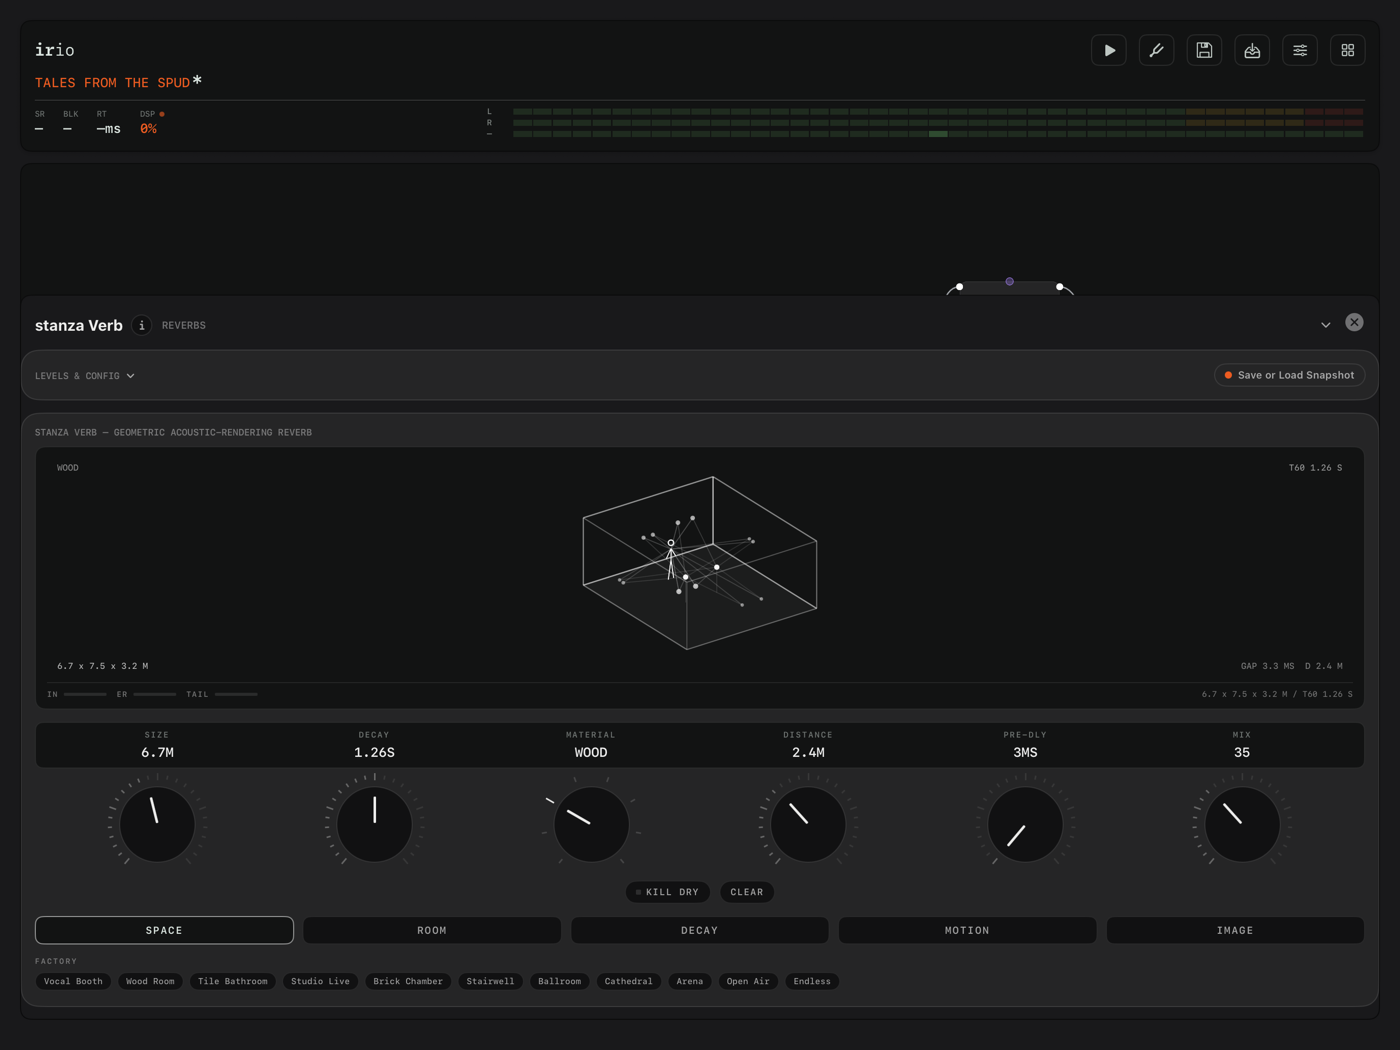Screen dimensions: 1400x1050
Task: Open the mixer sliders settings icon
Action: tap(1300, 50)
